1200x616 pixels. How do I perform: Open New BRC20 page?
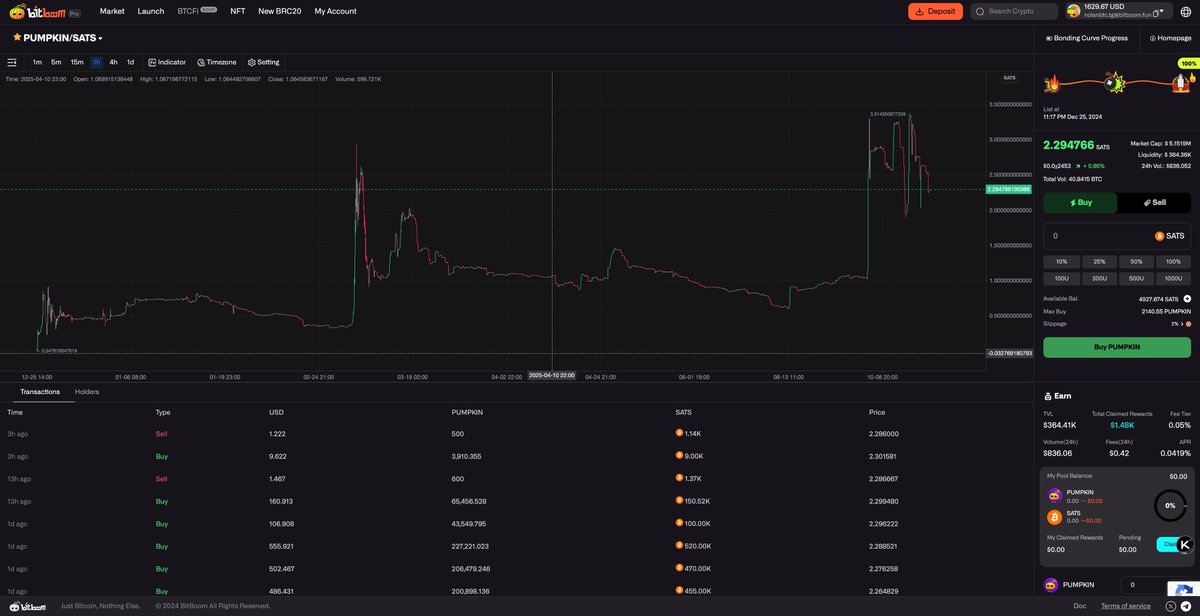280,11
